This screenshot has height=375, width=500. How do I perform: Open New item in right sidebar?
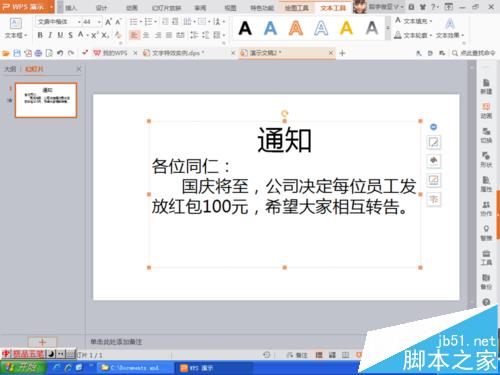486,86
